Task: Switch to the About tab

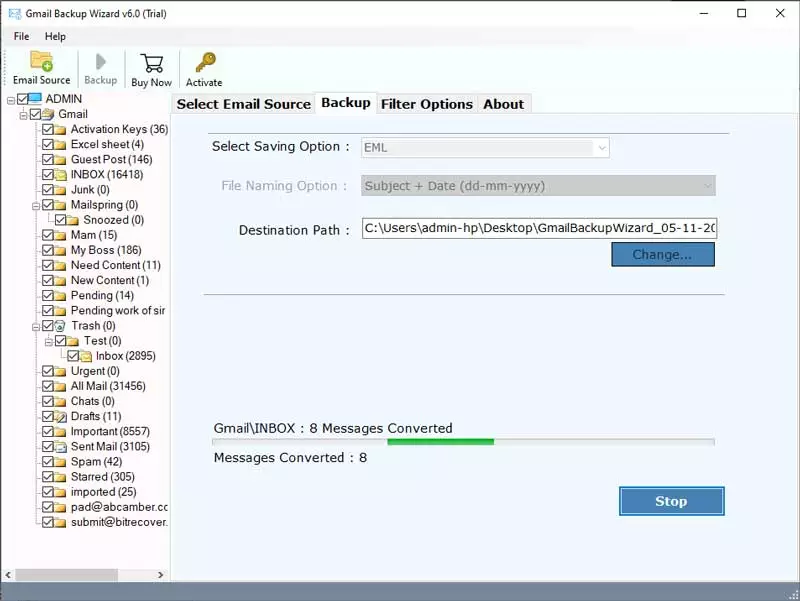Action: tap(504, 104)
